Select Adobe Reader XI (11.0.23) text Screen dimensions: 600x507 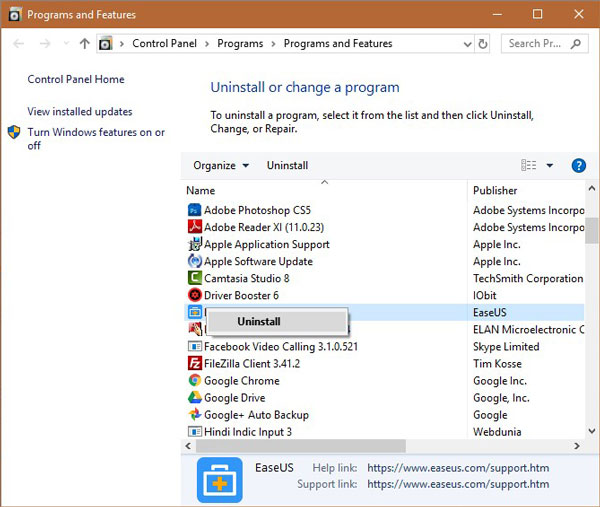pyautogui.click(x=264, y=227)
